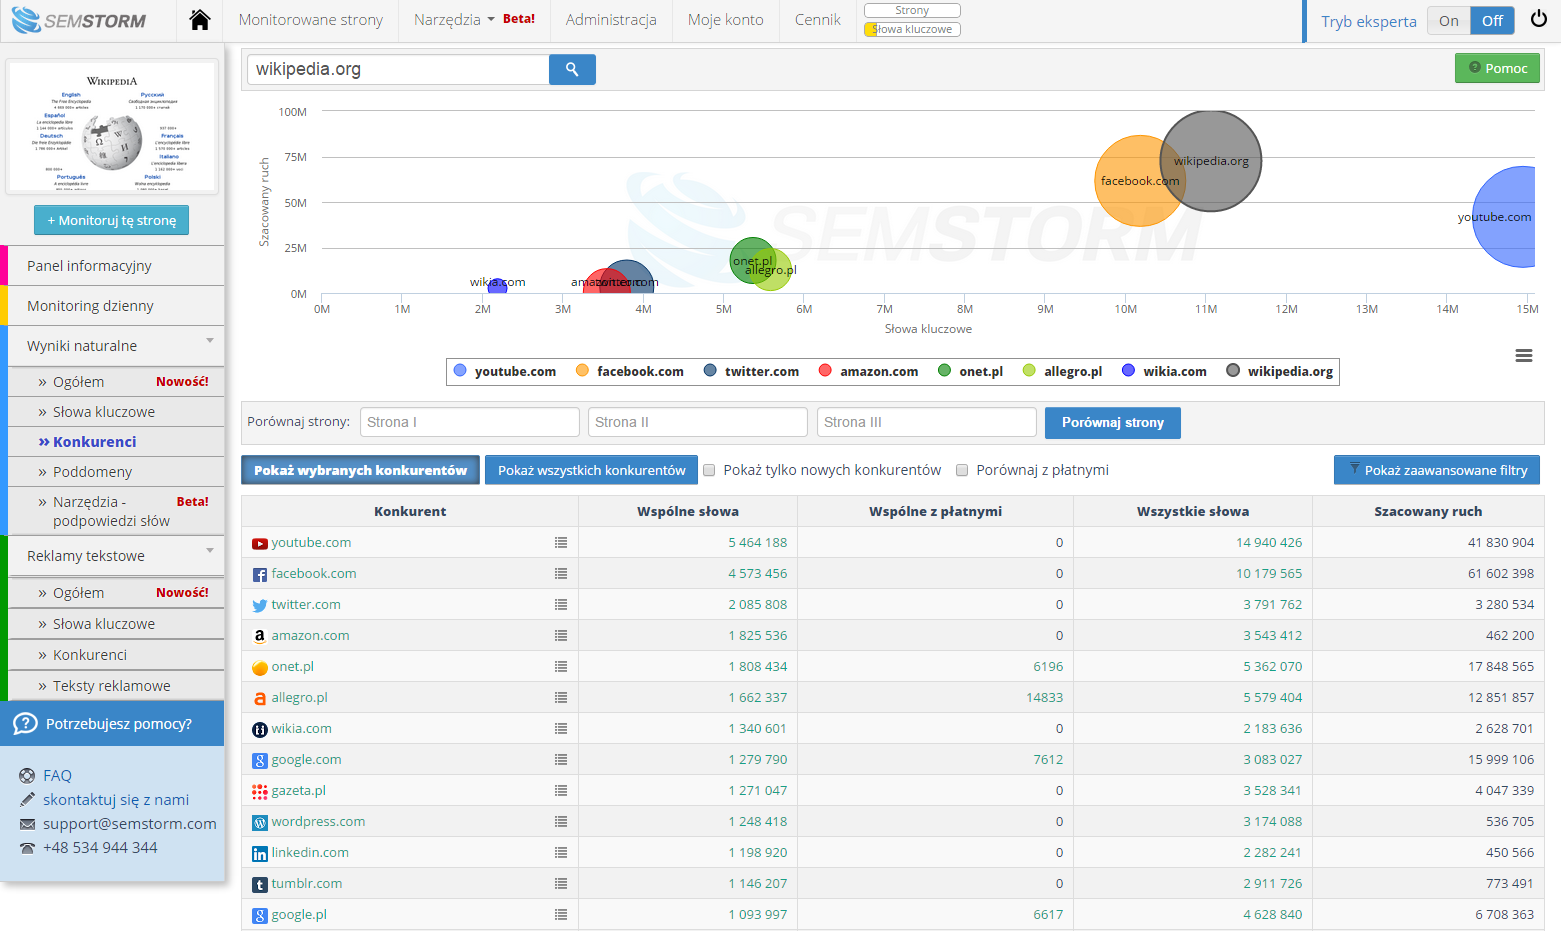1561x931 pixels.
Task: Open list icon in wikia.com row
Action: pos(561,729)
